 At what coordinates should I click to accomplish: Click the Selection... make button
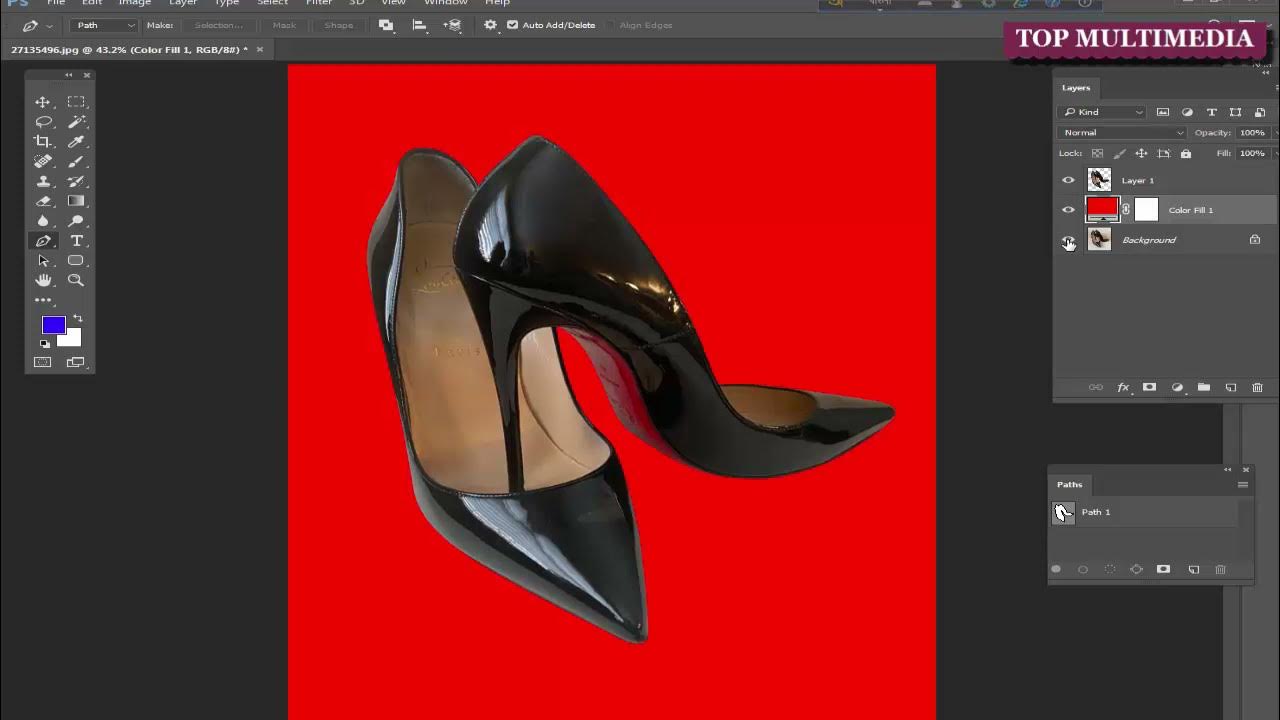click(x=219, y=25)
